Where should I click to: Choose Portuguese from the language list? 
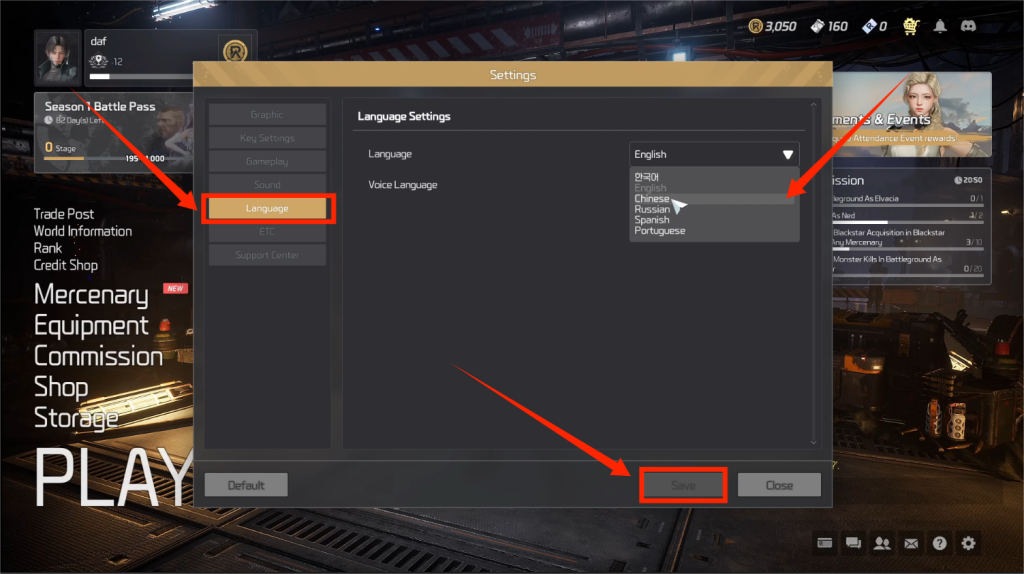tap(660, 231)
